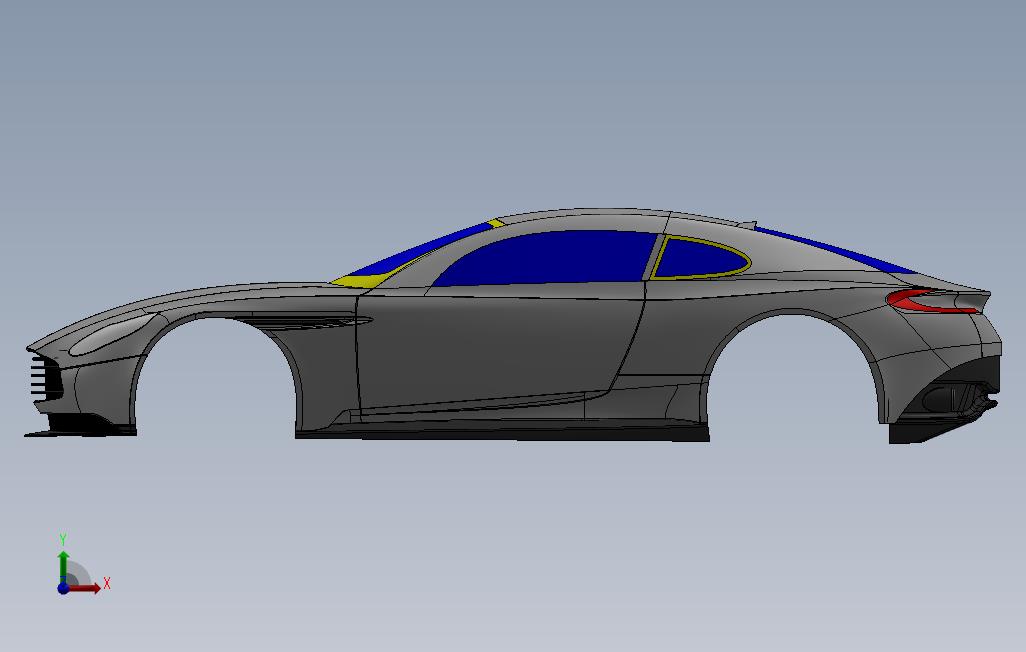This screenshot has width=1026, height=652.
Task: Select the front fender side vent
Action: 308,321
